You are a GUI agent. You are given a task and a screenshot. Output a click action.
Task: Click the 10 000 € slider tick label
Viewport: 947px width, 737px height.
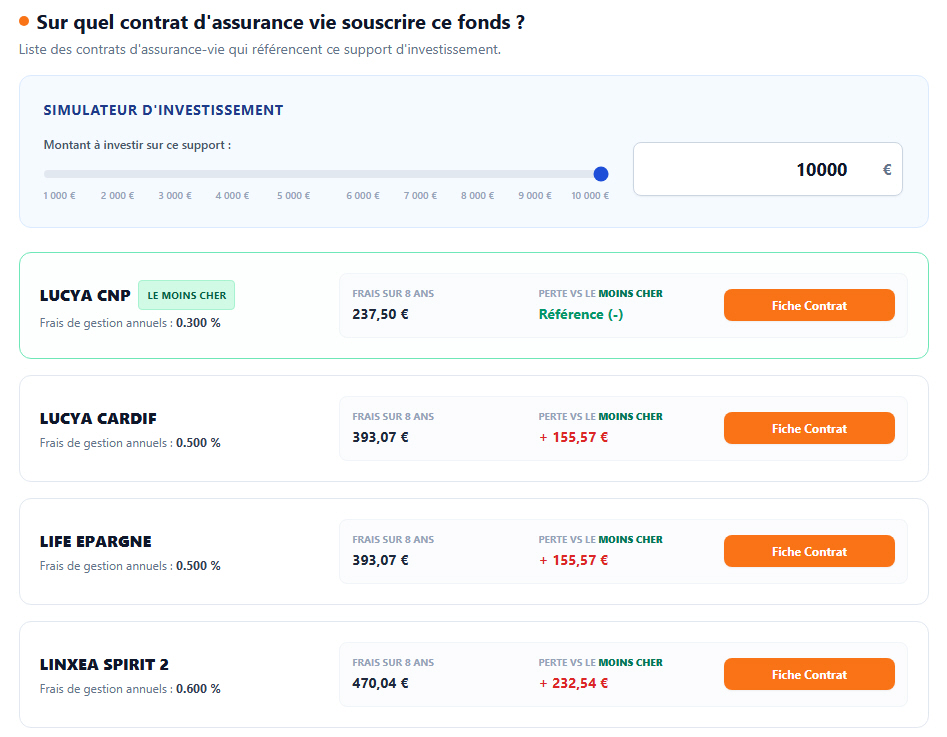(590, 196)
